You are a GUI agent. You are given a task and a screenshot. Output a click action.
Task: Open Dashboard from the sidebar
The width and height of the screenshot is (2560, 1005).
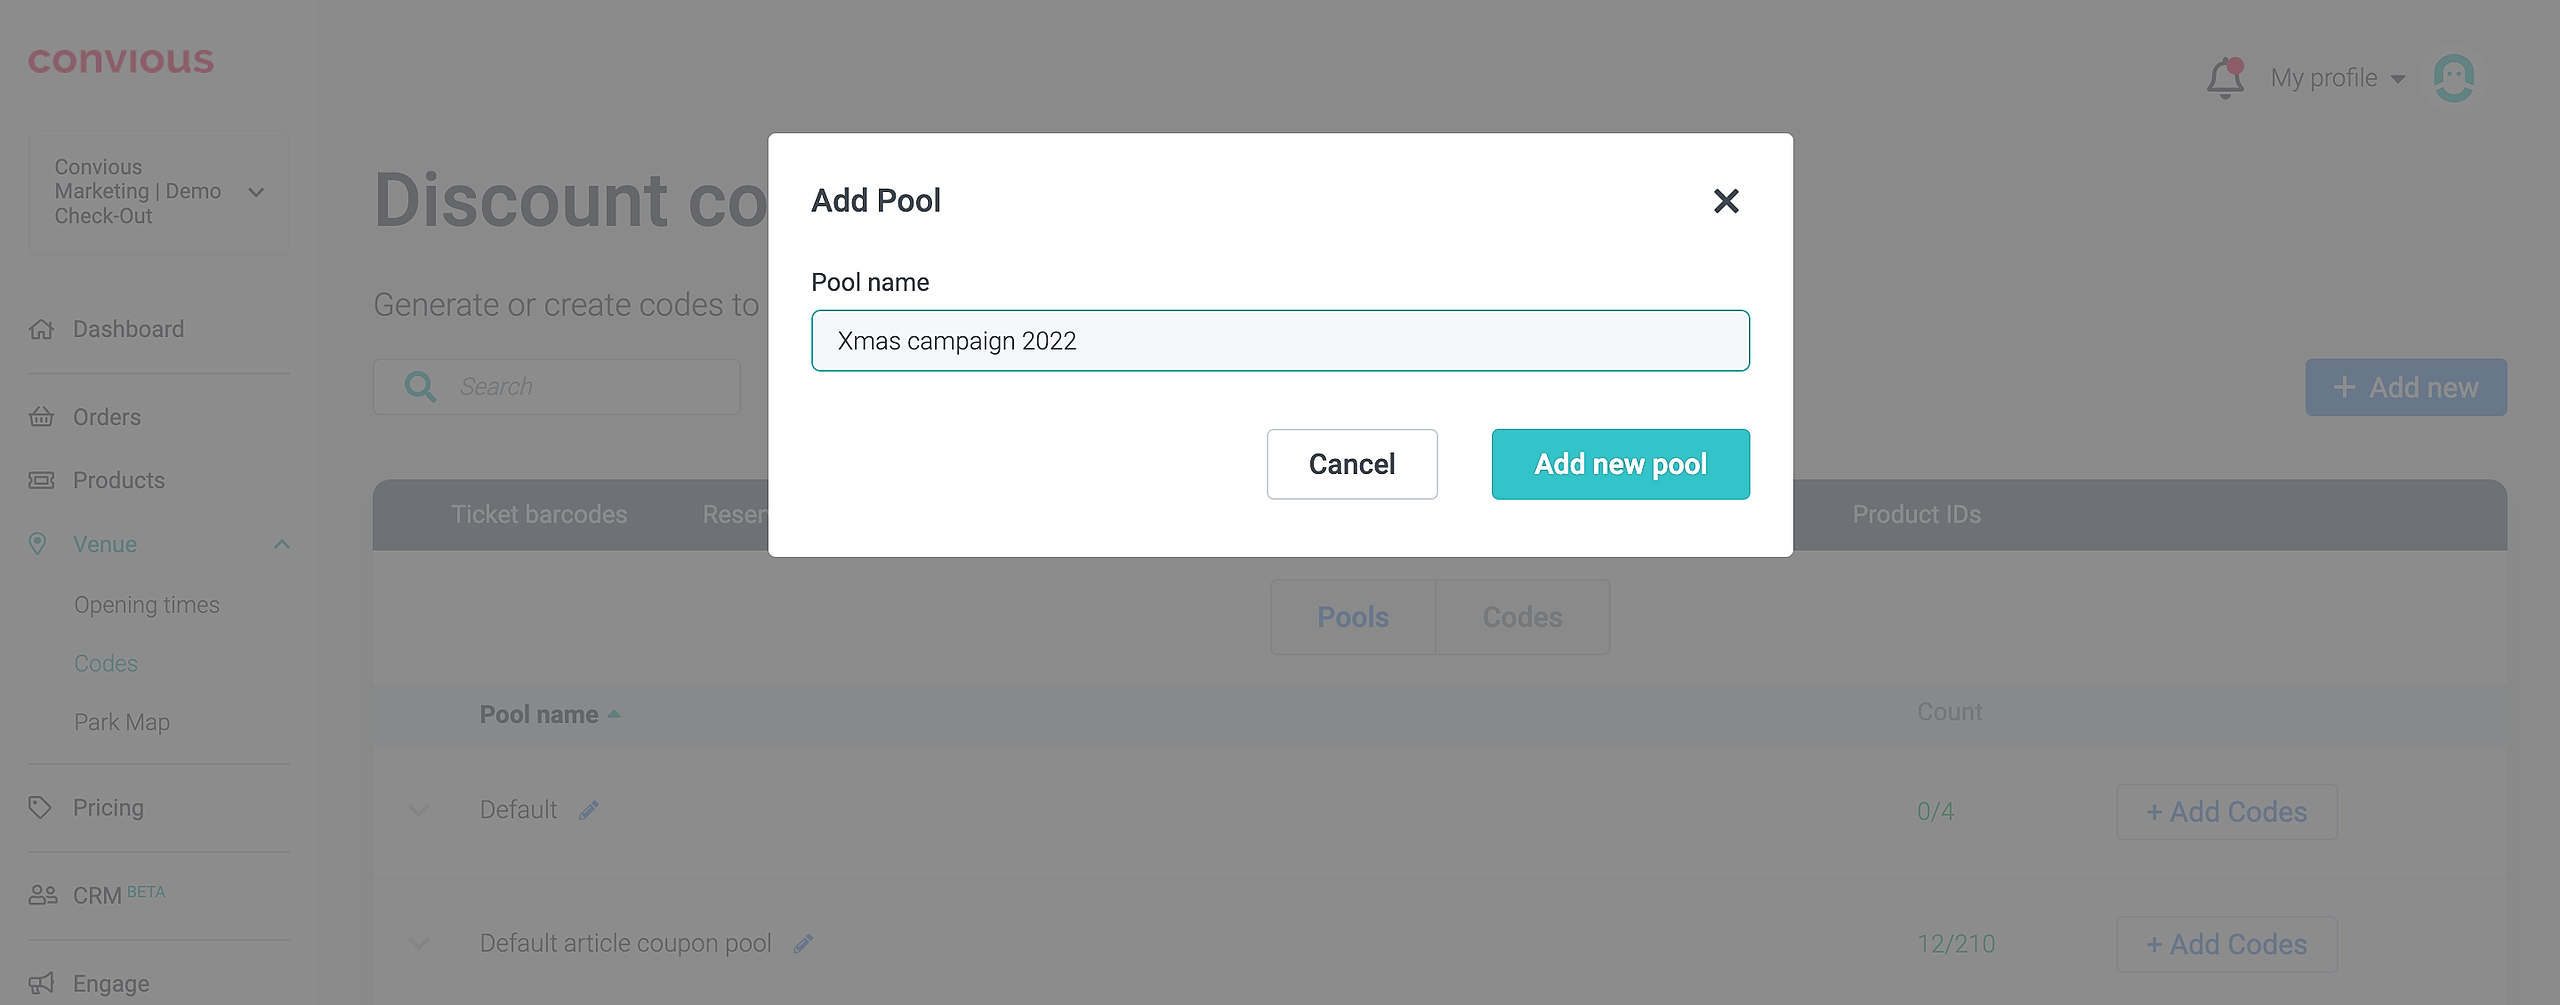pos(128,329)
